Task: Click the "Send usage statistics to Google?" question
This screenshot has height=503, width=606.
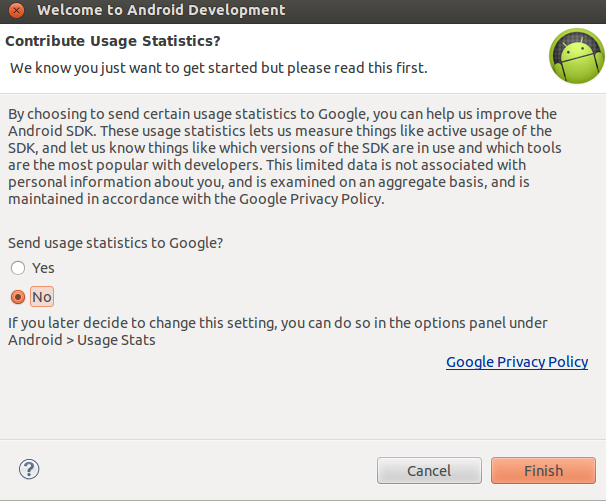Action: (x=115, y=243)
